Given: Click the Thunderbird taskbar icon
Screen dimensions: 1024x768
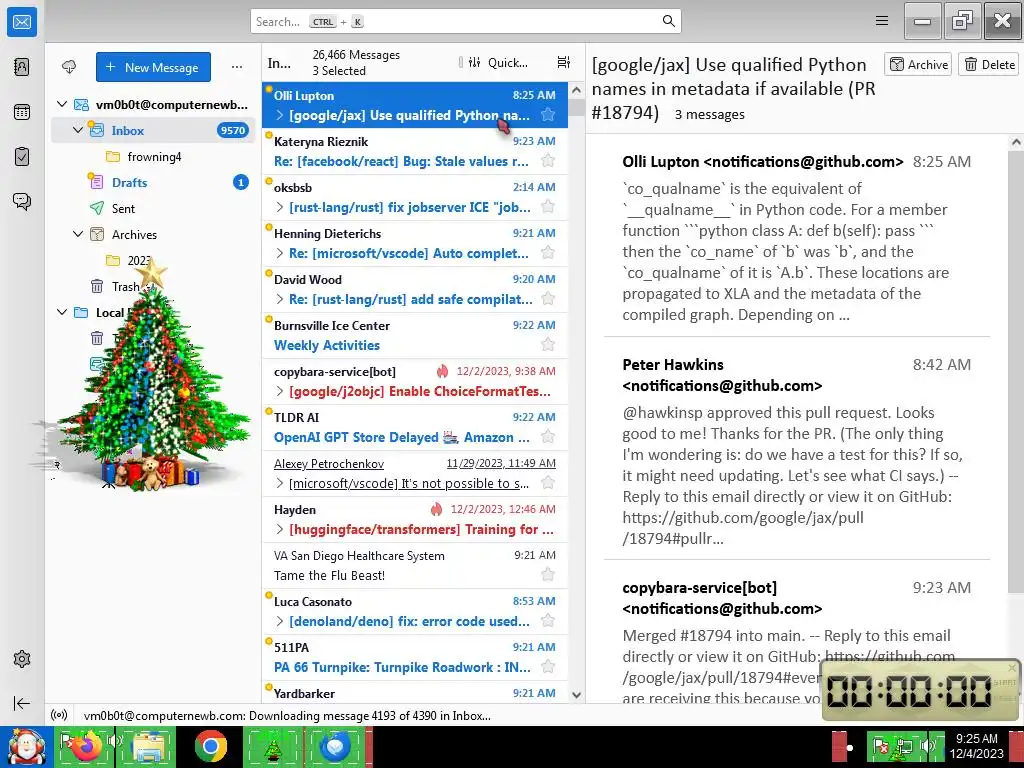Looking at the screenshot, I should pos(334,747).
